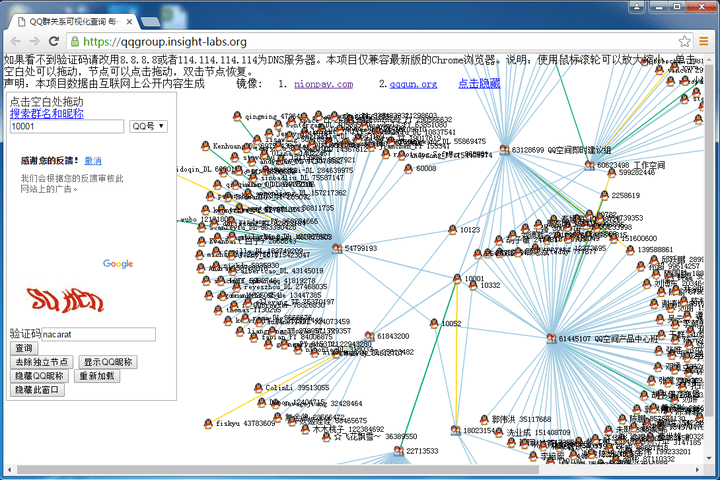Open a new browser tab
This screenshot has width=720, height=480.
coord(150,22)
